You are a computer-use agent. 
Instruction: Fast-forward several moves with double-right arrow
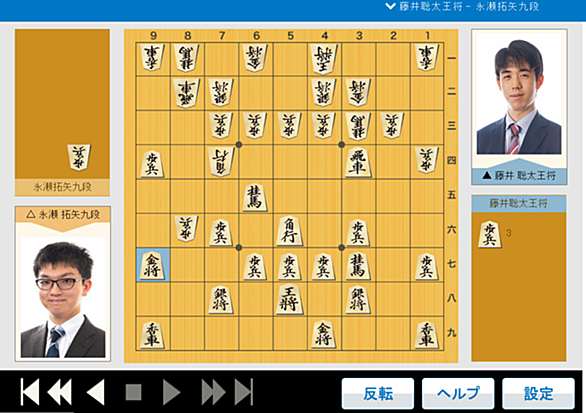click(x=213, y=392)
